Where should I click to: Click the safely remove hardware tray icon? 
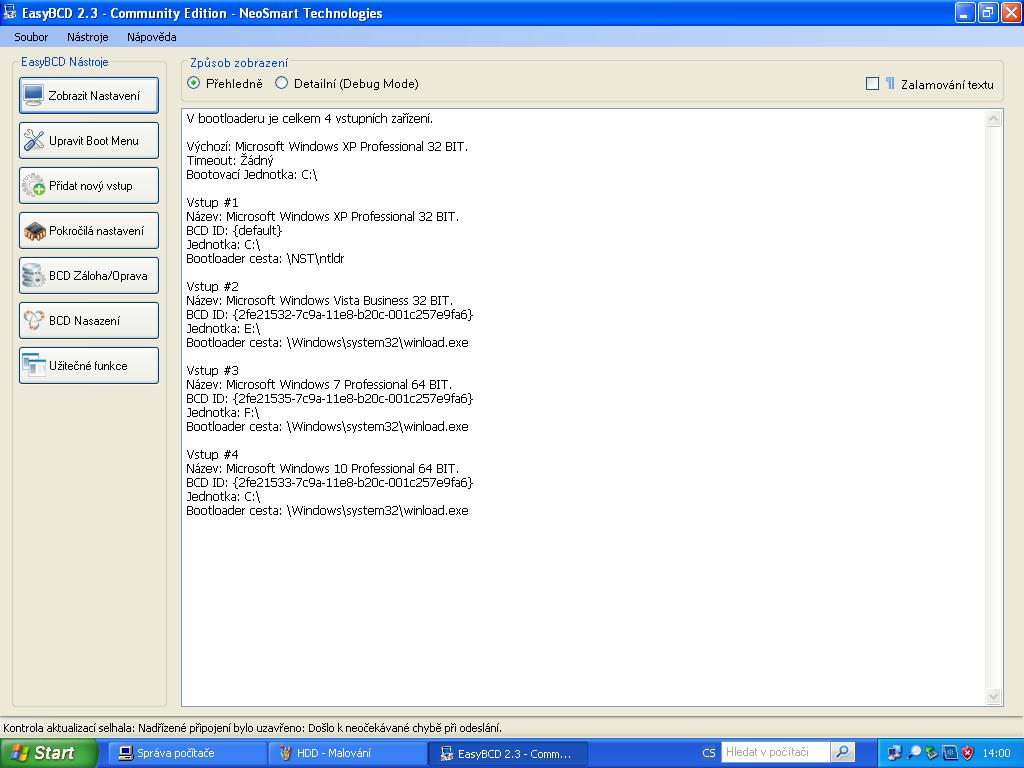point(931,753)
